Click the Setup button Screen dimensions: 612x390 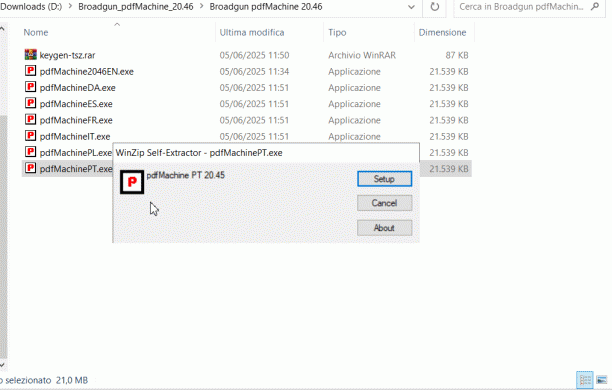tap(384, 179)
